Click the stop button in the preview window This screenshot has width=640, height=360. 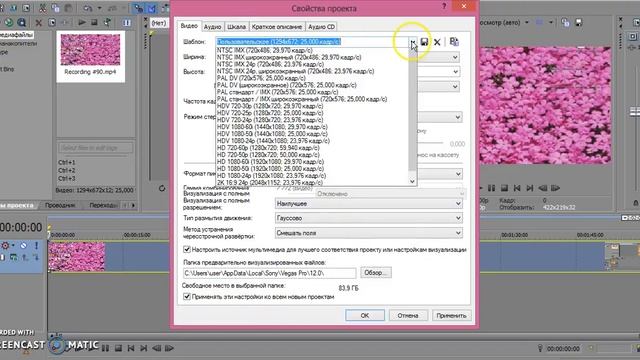coord(504,188)
